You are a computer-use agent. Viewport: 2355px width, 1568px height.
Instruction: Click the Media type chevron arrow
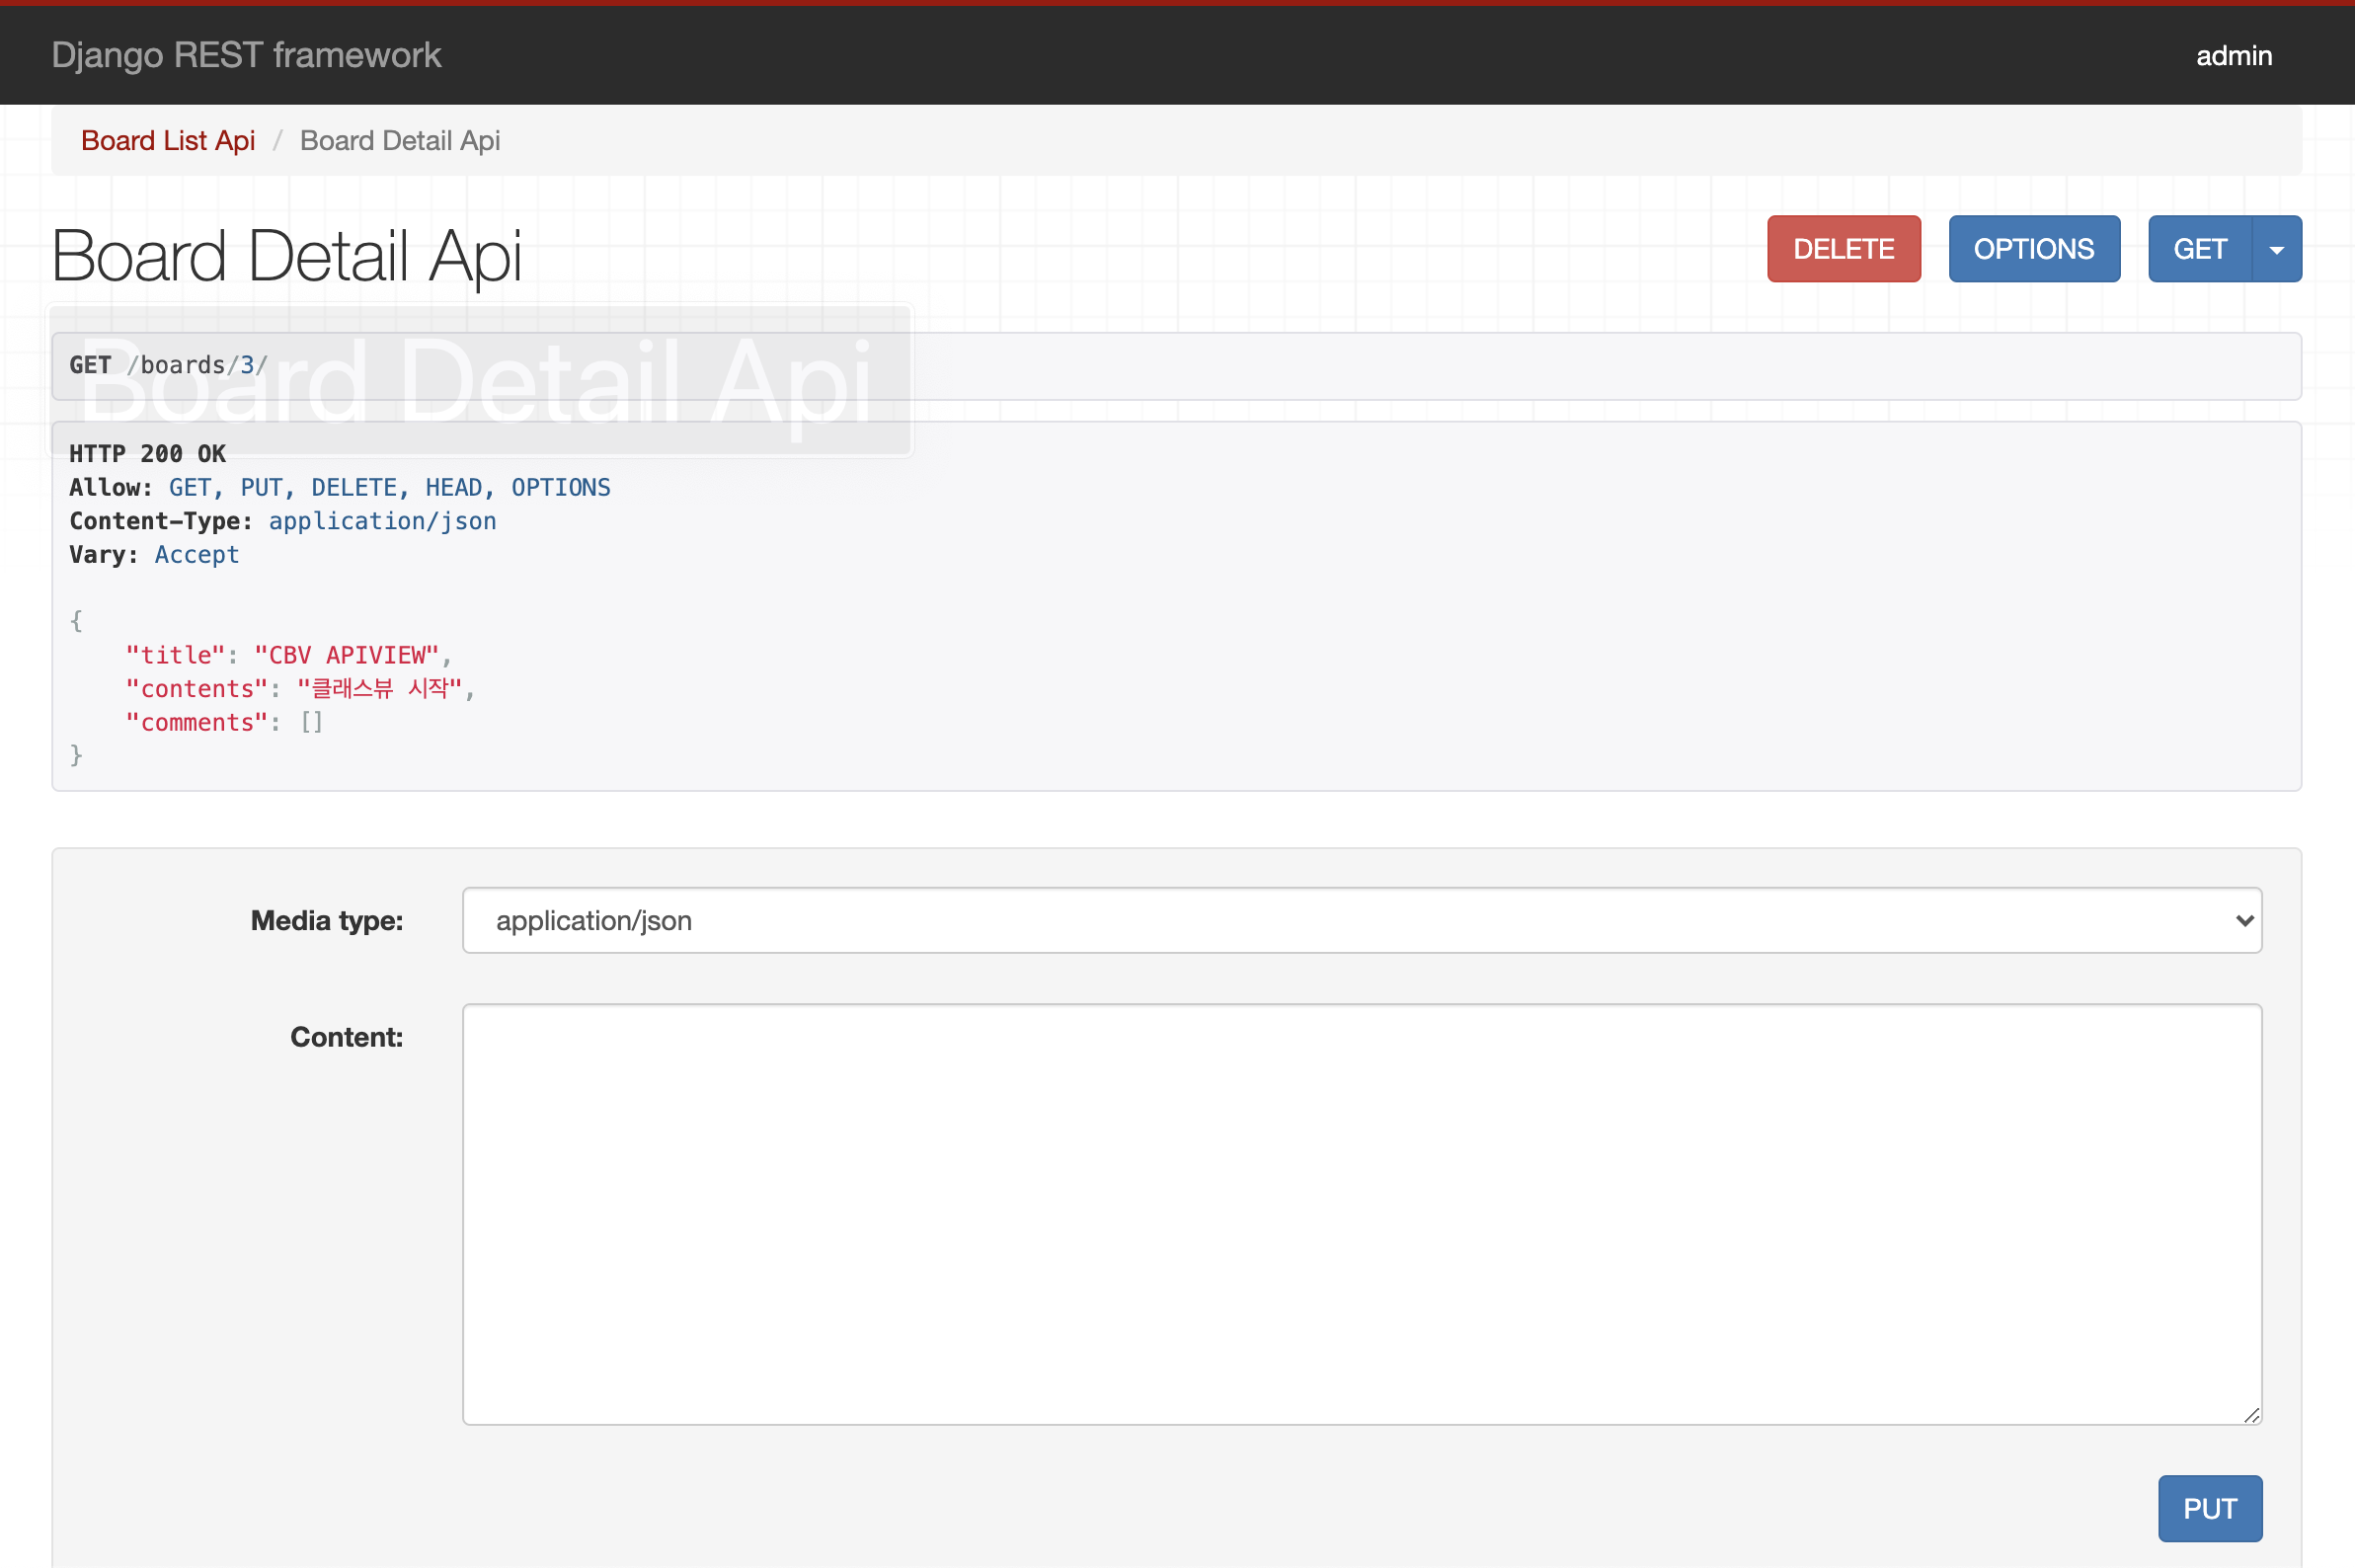click(2244, 920)
